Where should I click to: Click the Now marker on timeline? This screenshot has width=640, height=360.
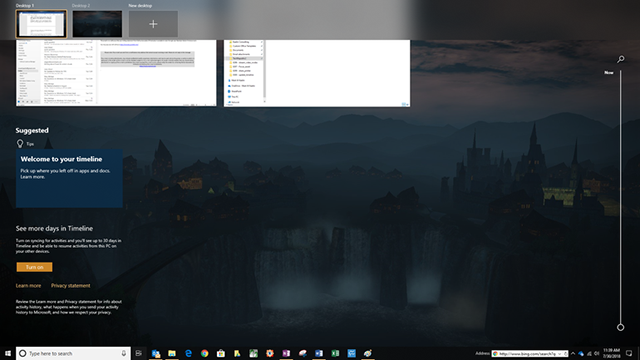[x=609, y=73]
